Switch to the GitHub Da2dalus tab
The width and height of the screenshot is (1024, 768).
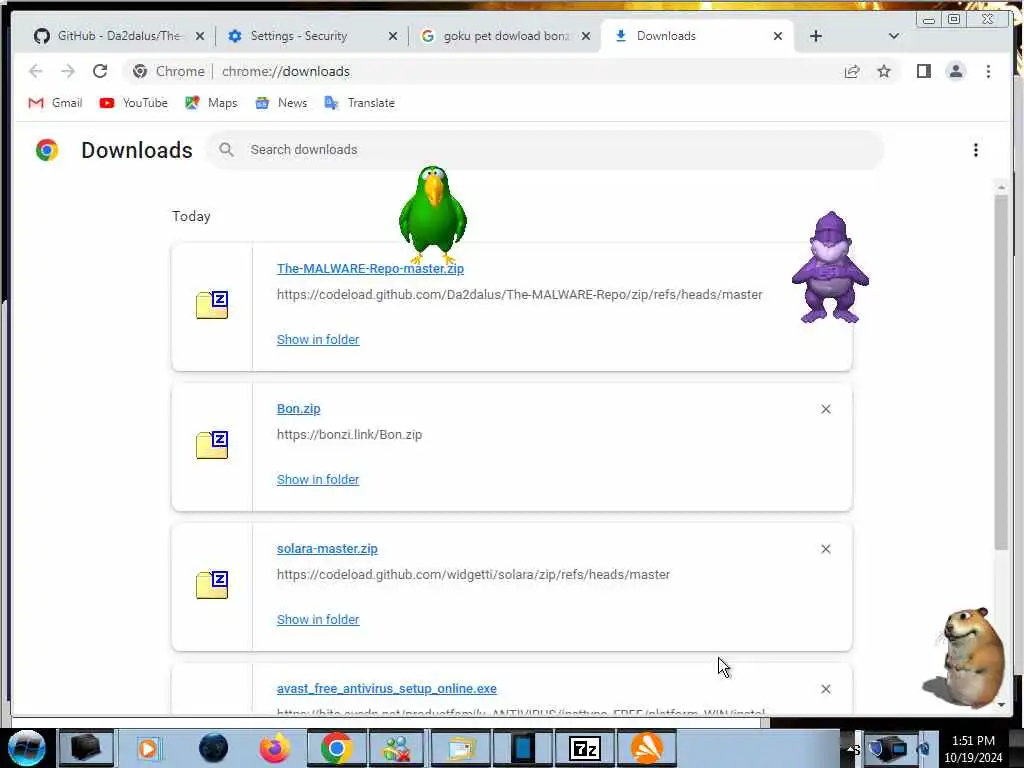click(118, 36)
